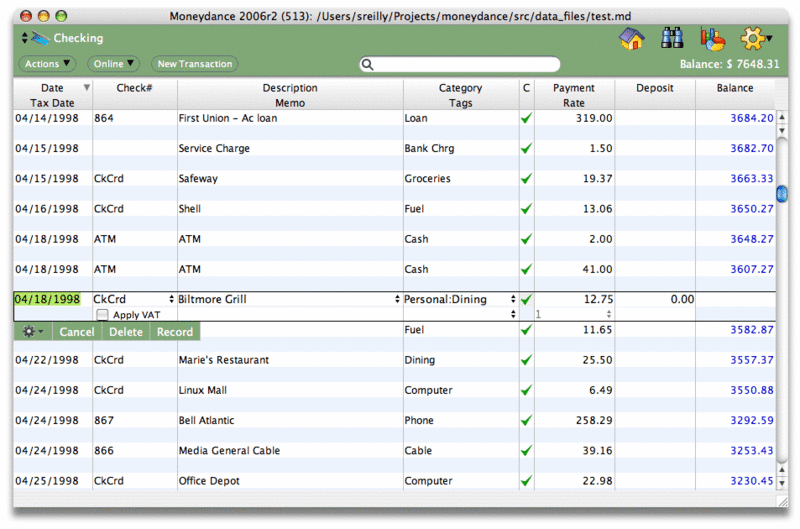The image size is (800, 529).
Task: Open the gear settings menu in toolbar
Action: (756, 38)
